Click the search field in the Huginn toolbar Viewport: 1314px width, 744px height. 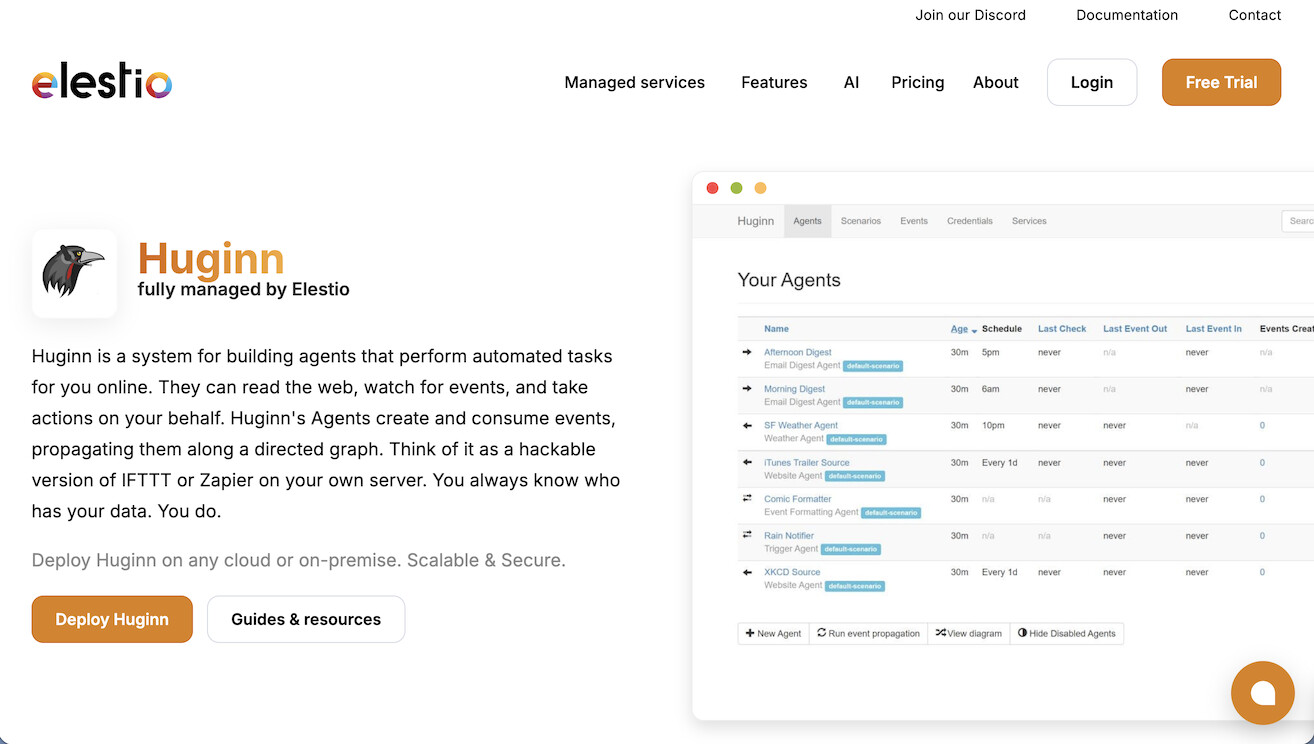point(1300,221)
